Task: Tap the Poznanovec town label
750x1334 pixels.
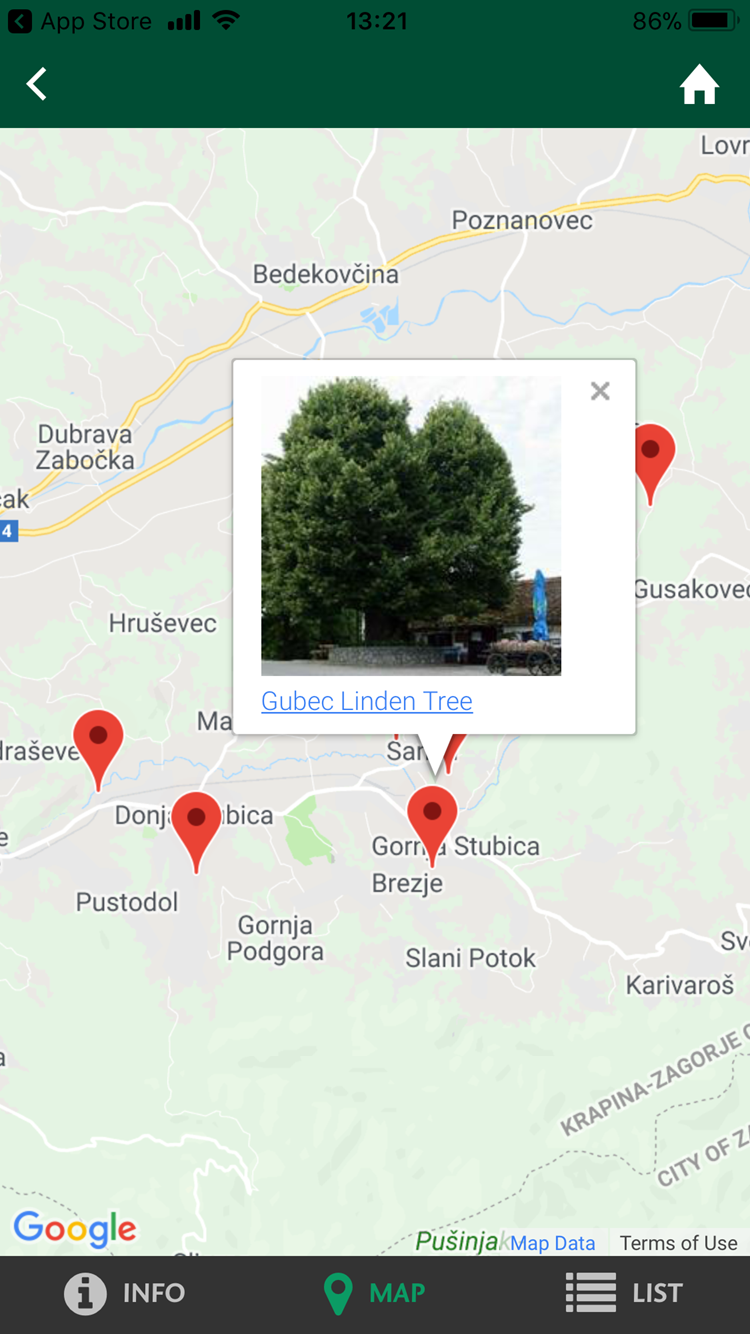Action: click(x=522, y=220)
